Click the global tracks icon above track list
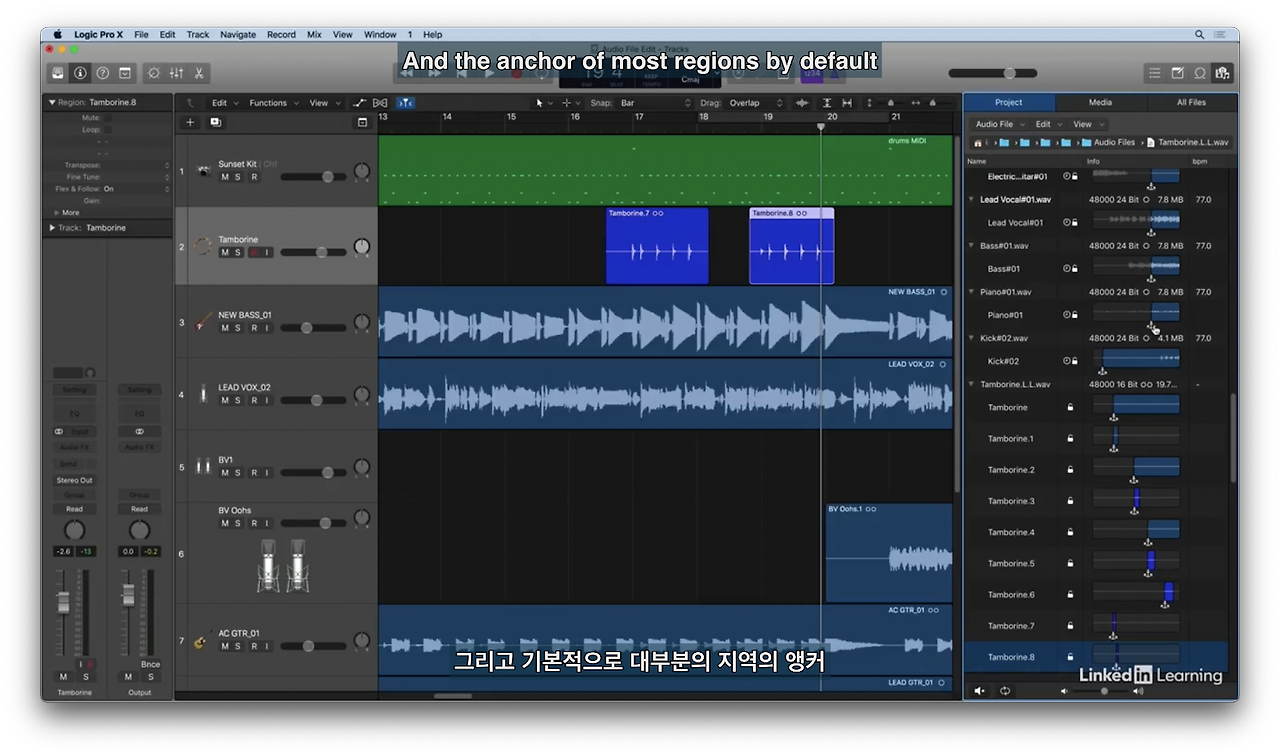The height and width of the screenshot is (756, 1280). (x=362, y=122)
